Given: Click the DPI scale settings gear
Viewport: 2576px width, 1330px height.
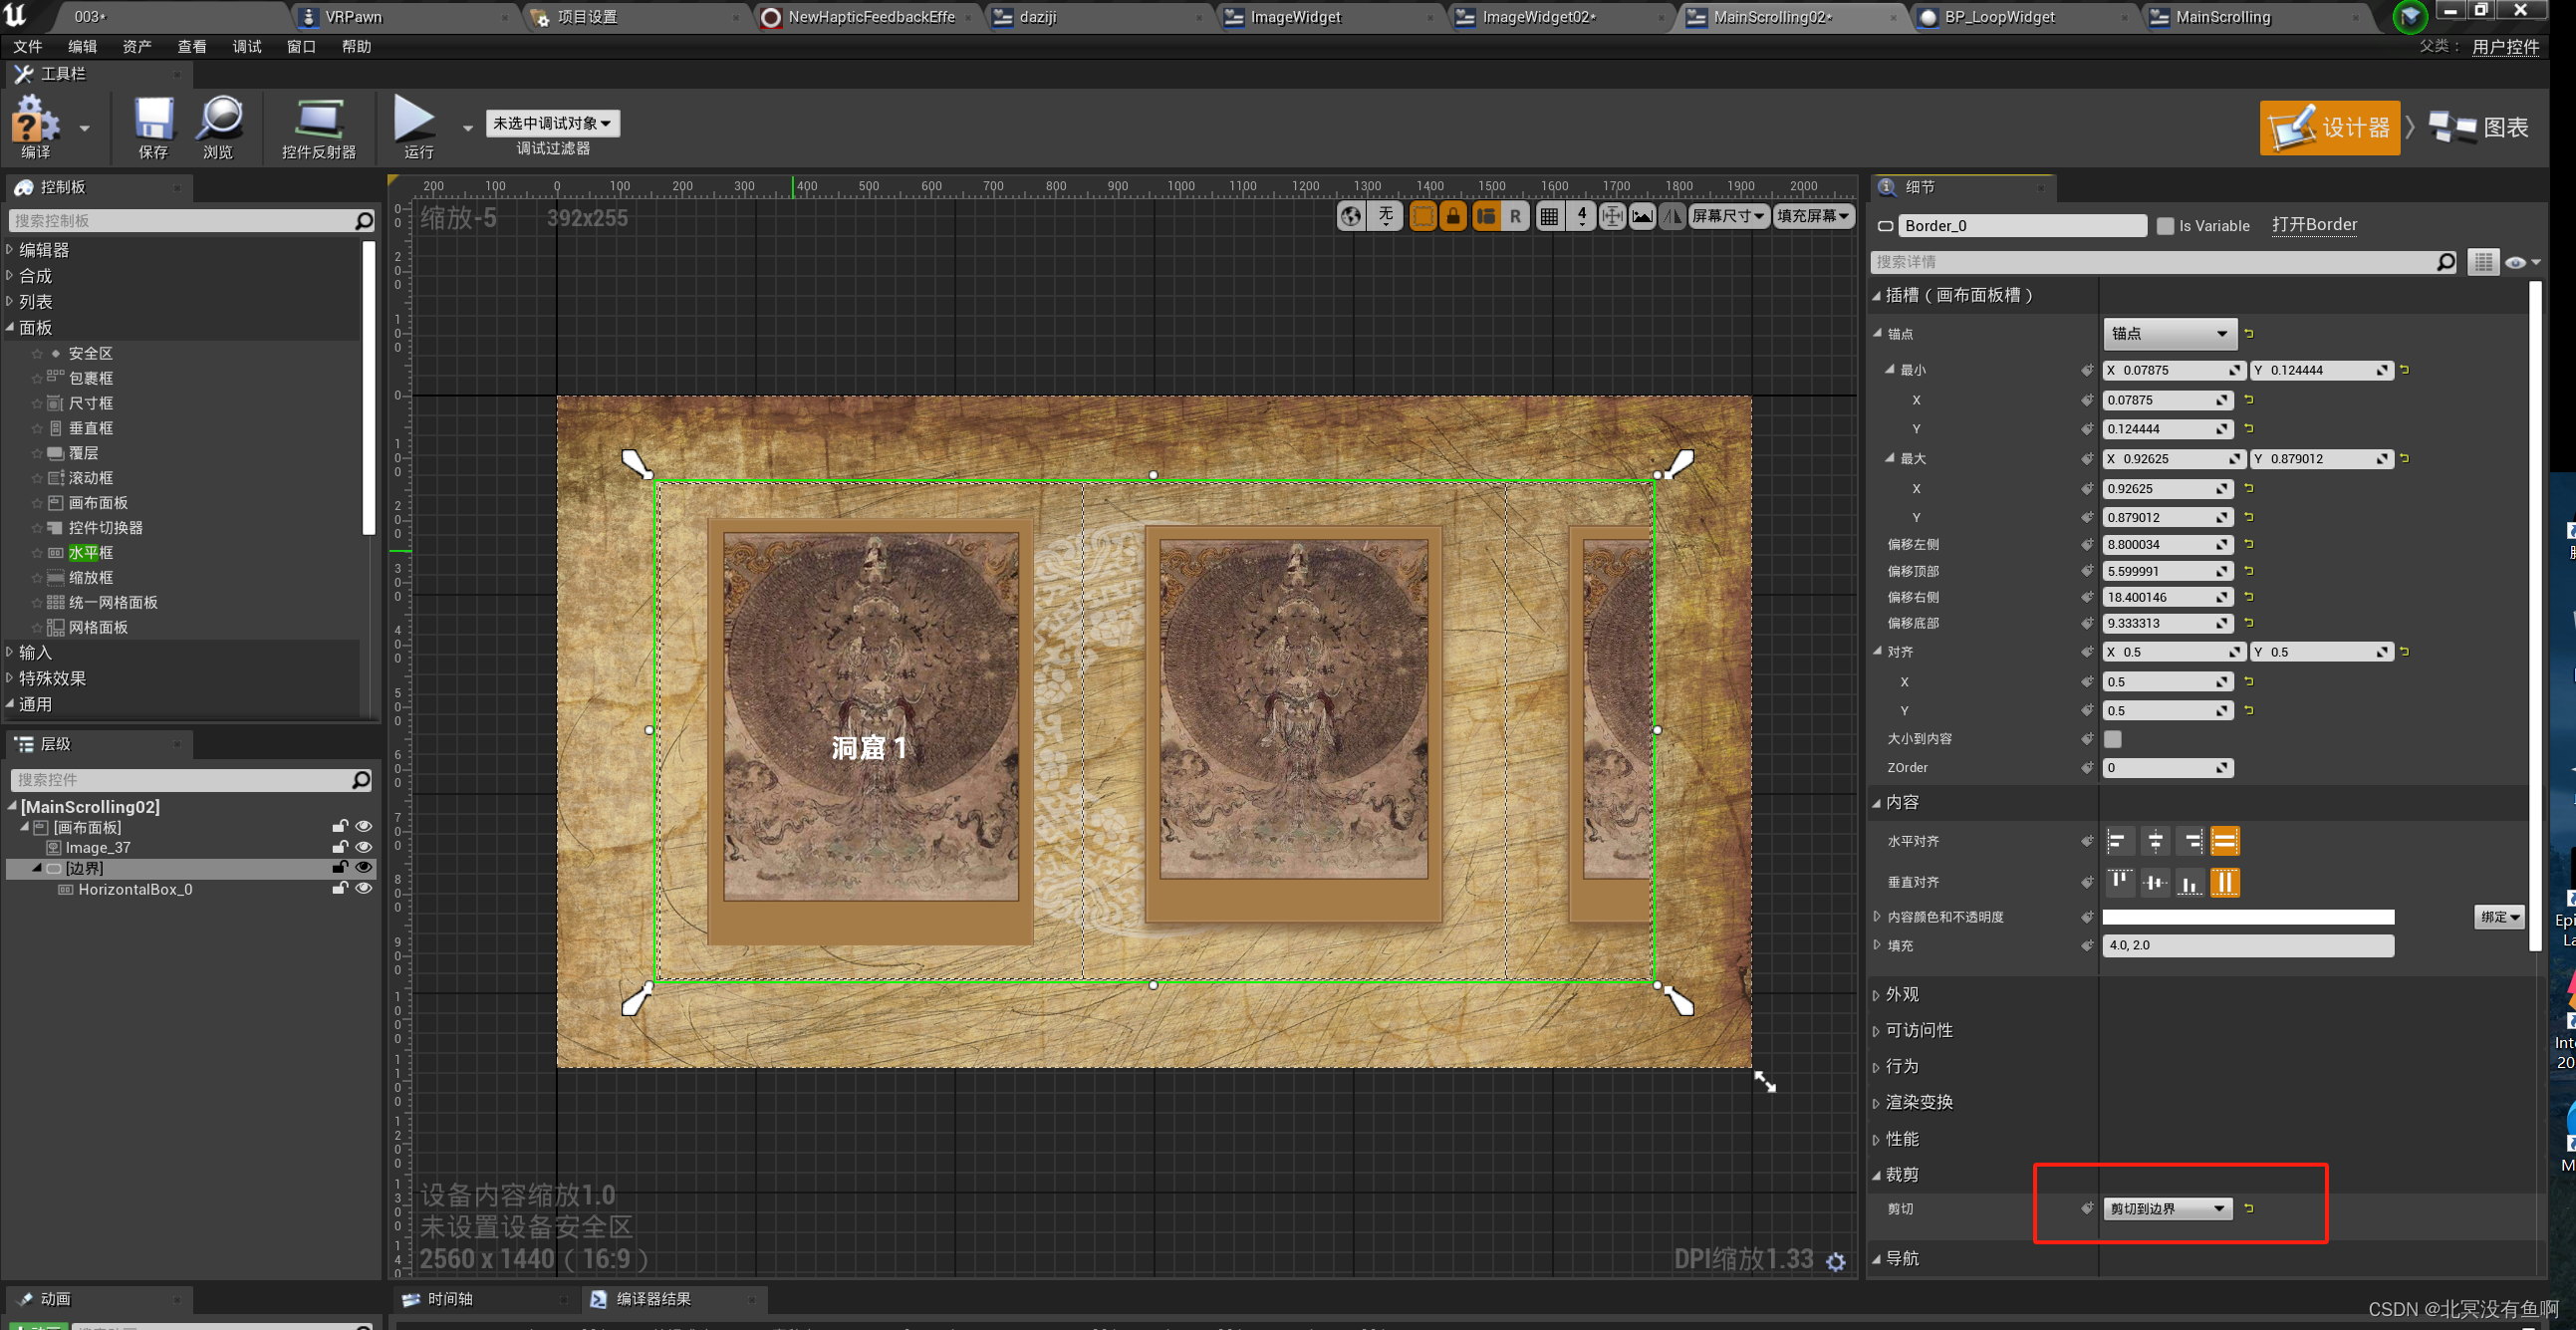Looking at the screenshot, I should click(1835, 1262).
